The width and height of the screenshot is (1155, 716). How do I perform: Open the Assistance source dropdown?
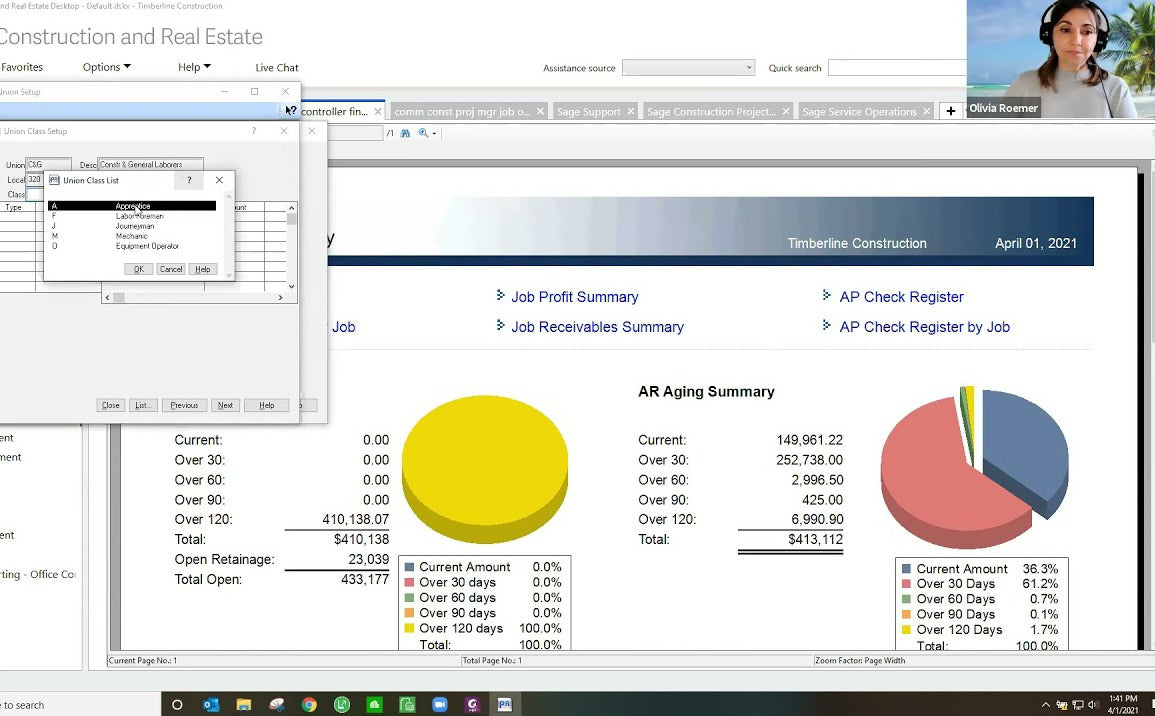688,68
